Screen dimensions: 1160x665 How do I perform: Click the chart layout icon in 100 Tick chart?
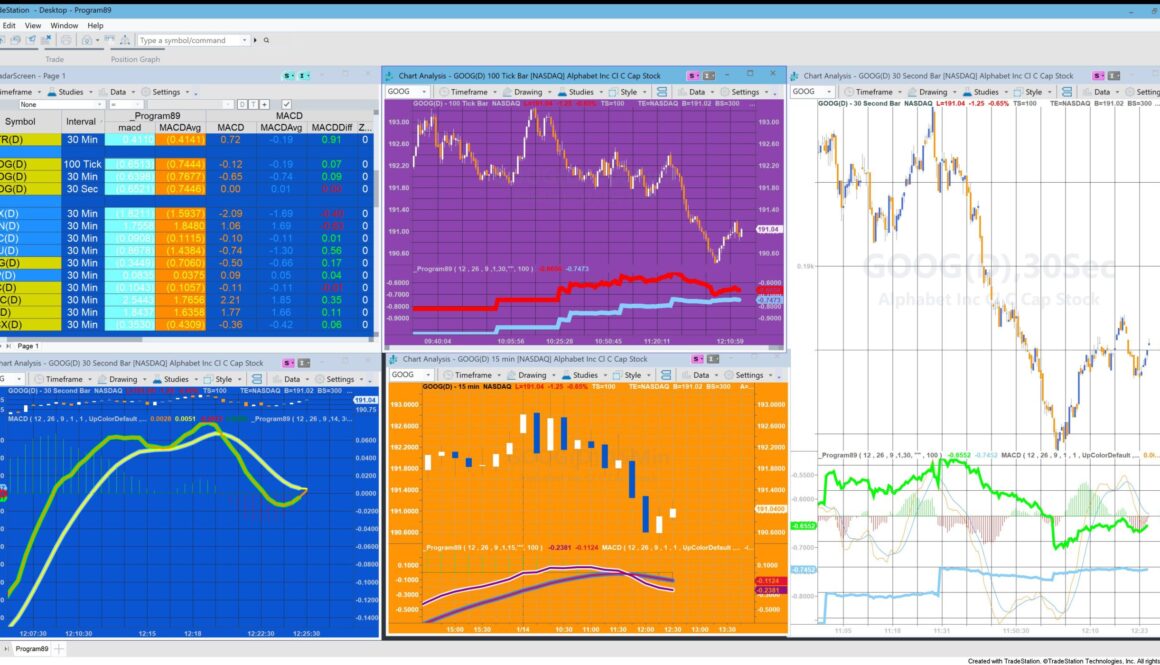(x=661, y=92)
